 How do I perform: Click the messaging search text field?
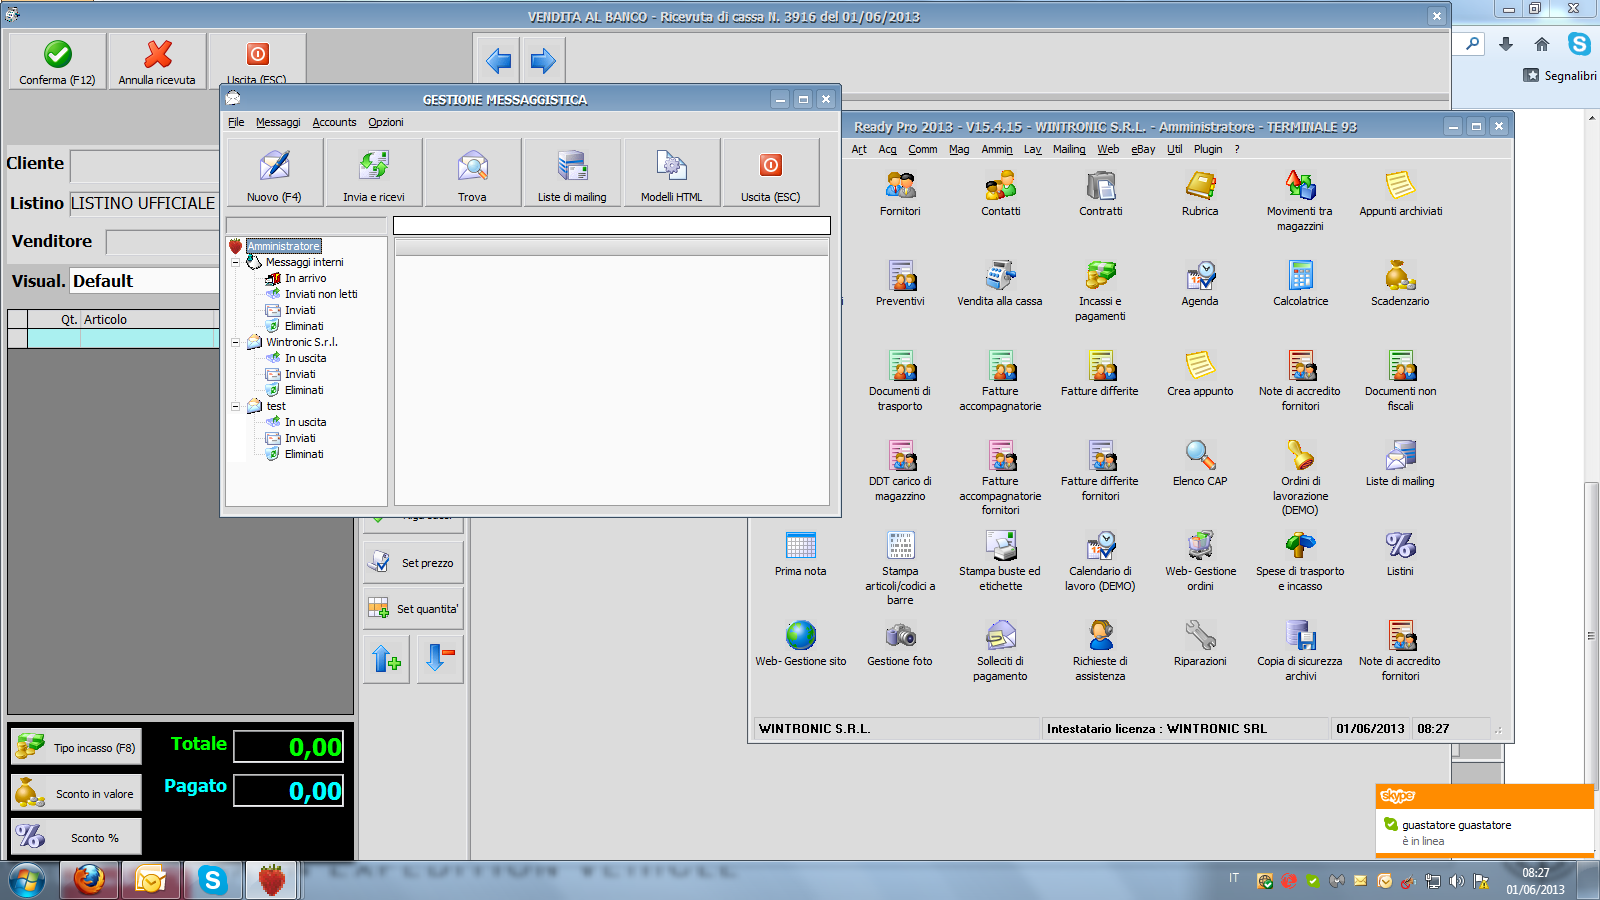click(x=612, y=225)
